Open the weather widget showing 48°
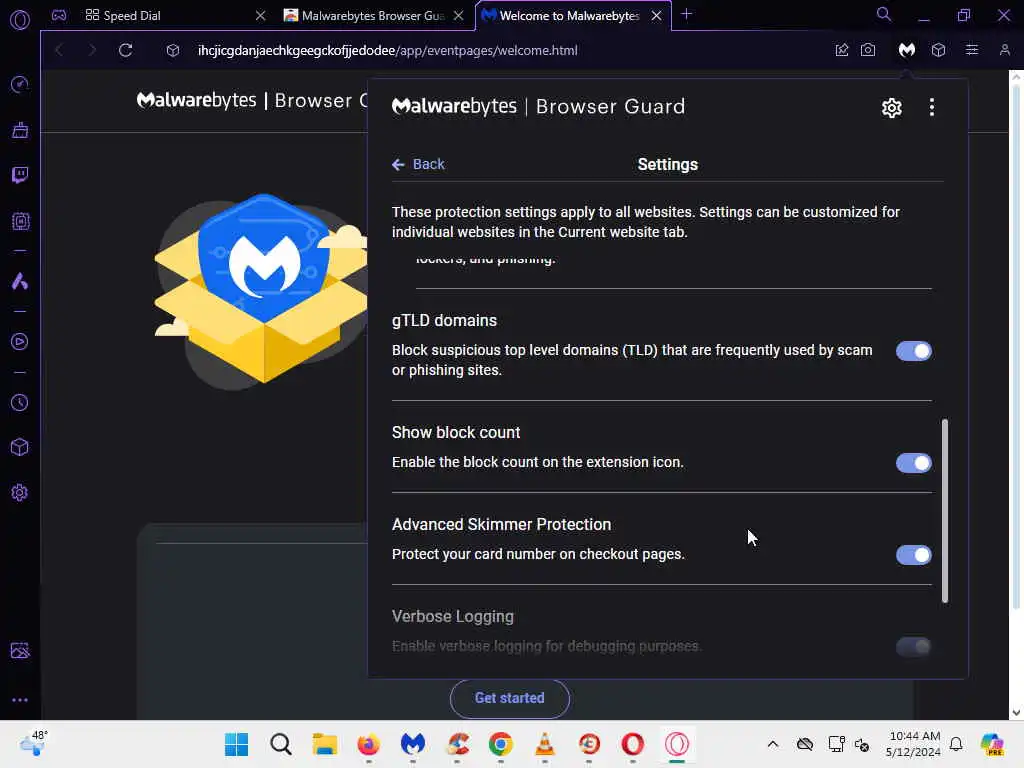Screen dimensions: 1024x768 click(x=34, y=744)
